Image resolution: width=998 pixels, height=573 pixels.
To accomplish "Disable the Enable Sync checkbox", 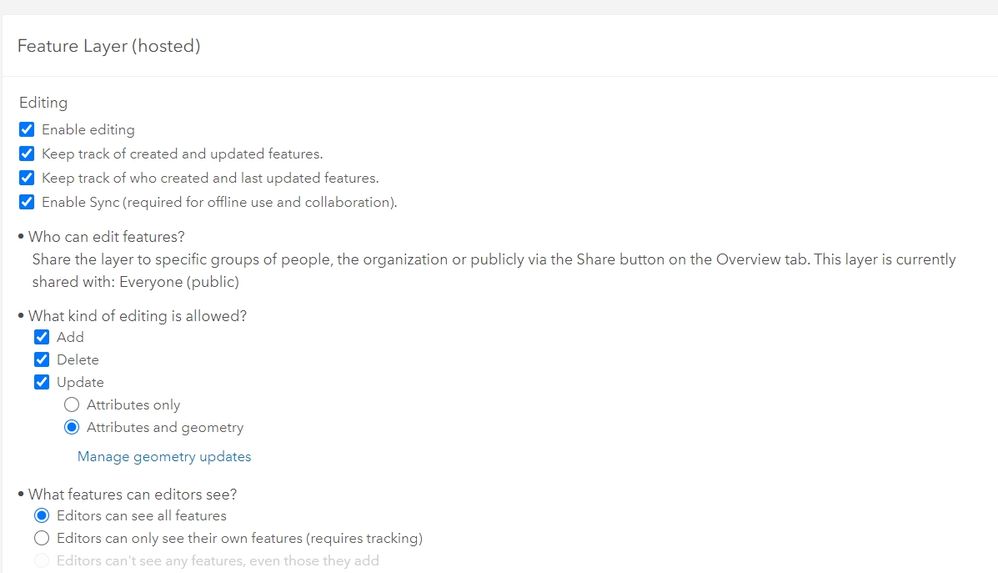I will click(27, 202).
